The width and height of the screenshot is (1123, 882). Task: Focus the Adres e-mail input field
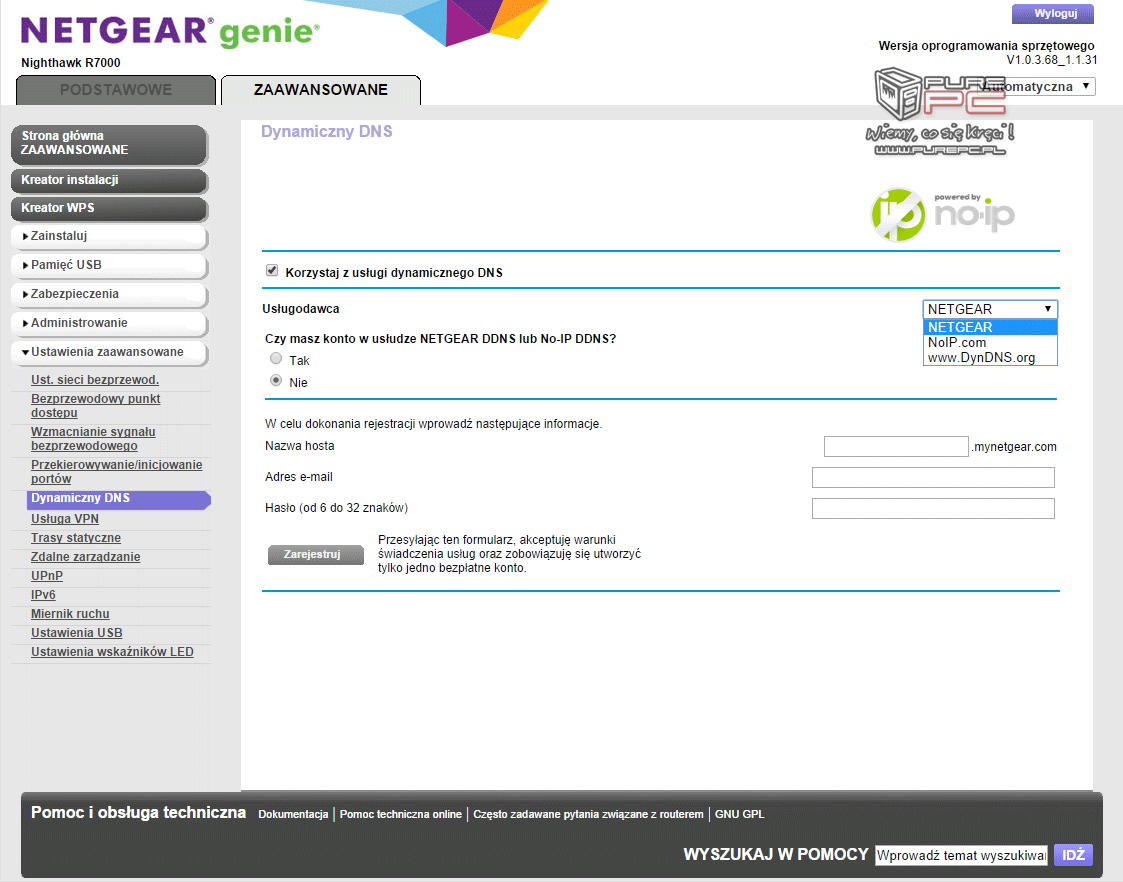click(933, 478)
